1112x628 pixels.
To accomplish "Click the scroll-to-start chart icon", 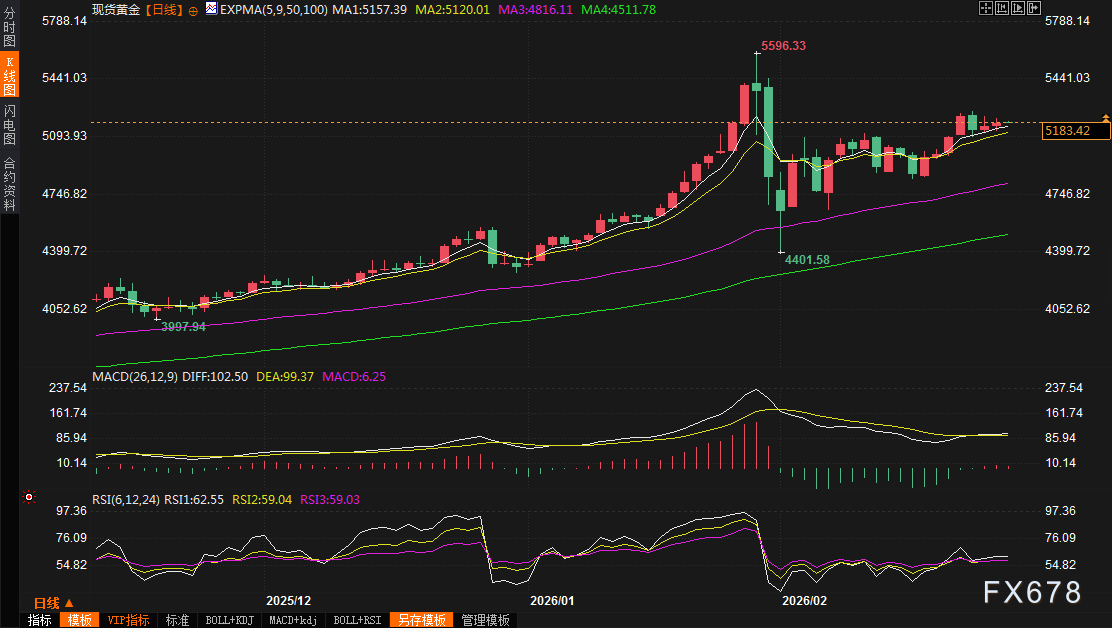I will coord(1000,8).
